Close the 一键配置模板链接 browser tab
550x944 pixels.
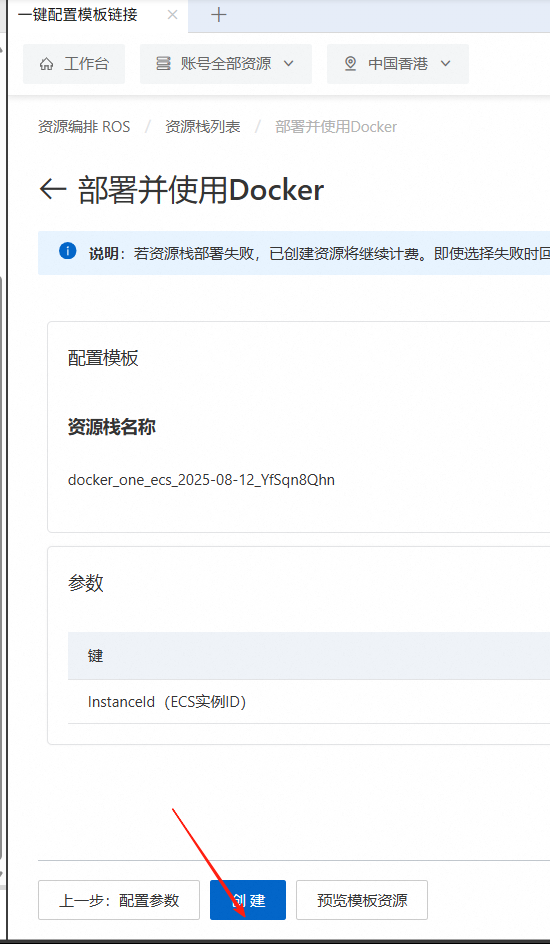pyautogui.click(x=172, y=15)
